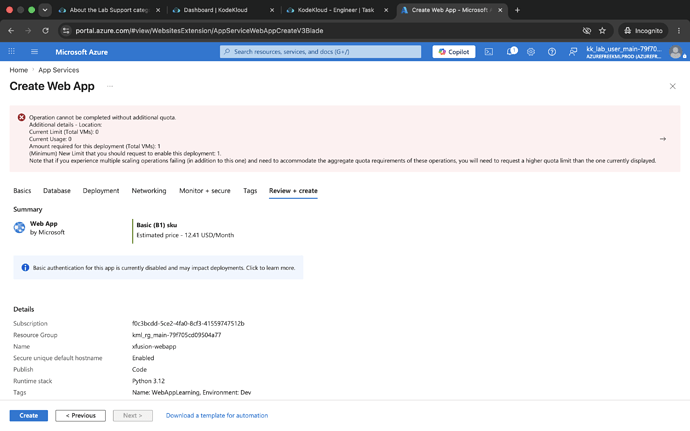This screenshot has height=431, width=690.
Task: Close the Dashboard | KodeKloud tab
Action: (x=272, y=10)
